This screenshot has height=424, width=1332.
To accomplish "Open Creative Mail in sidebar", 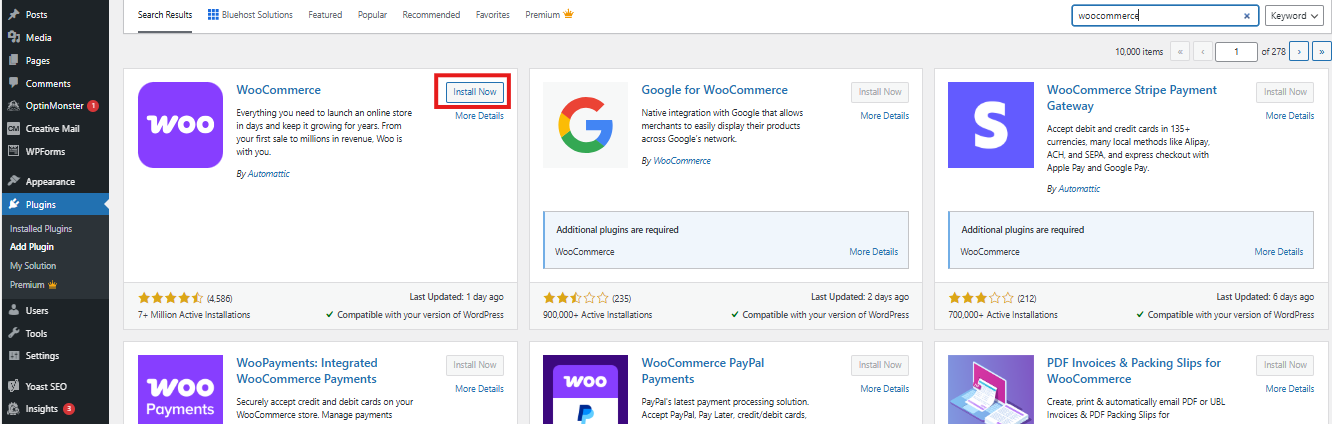I will coord(52,128).
